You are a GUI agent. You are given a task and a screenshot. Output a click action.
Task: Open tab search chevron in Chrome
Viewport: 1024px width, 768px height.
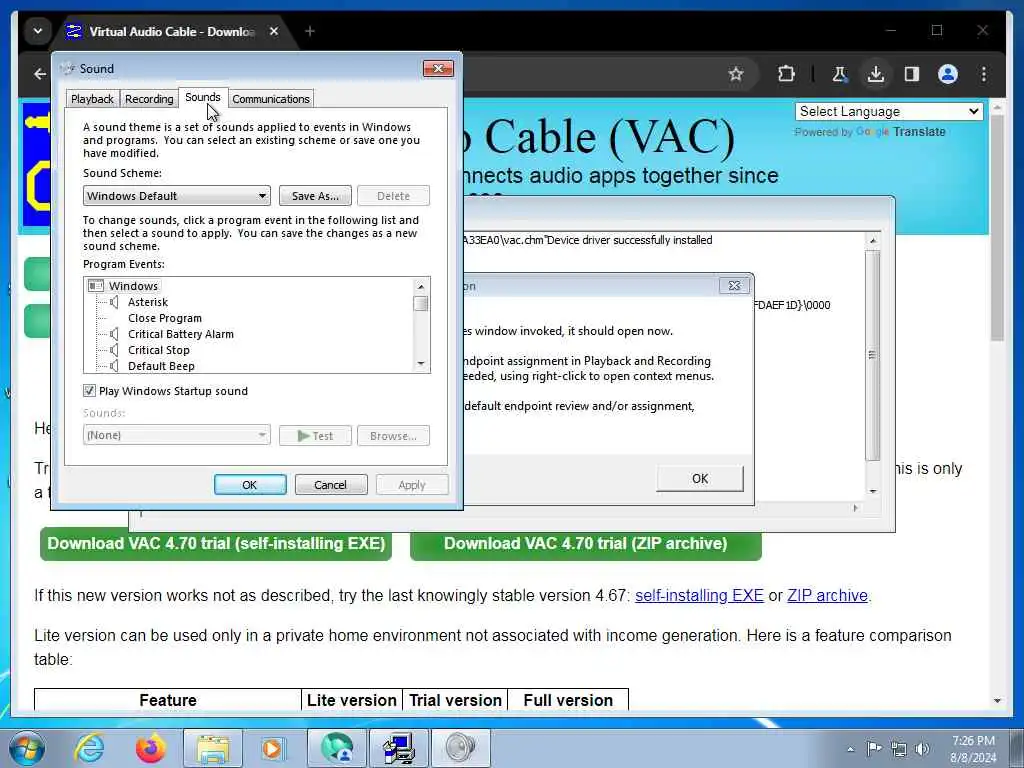pos(38,31)
